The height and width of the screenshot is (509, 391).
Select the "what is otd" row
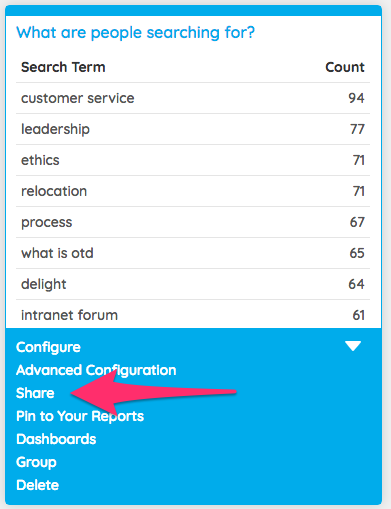193,253
